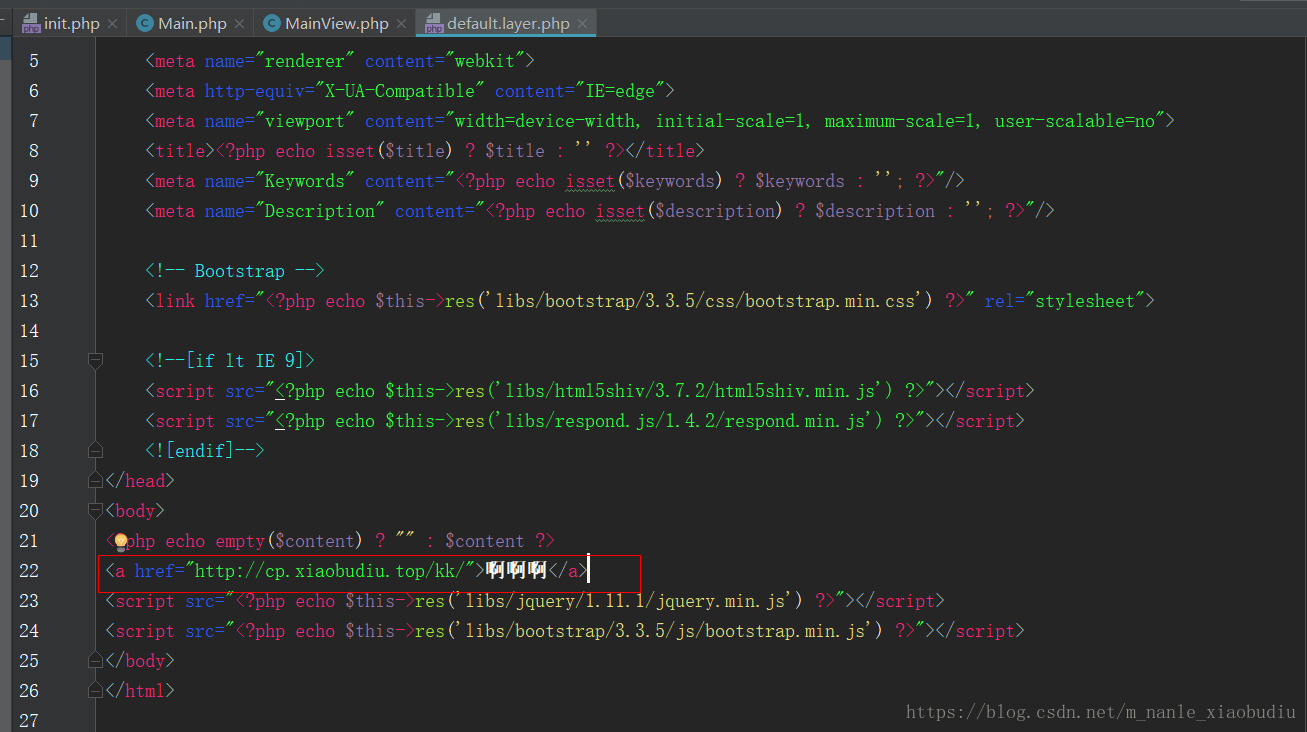Click the <!-- Bootstrap --> comment
The image size is (1307, 732).
coord(235,271)
